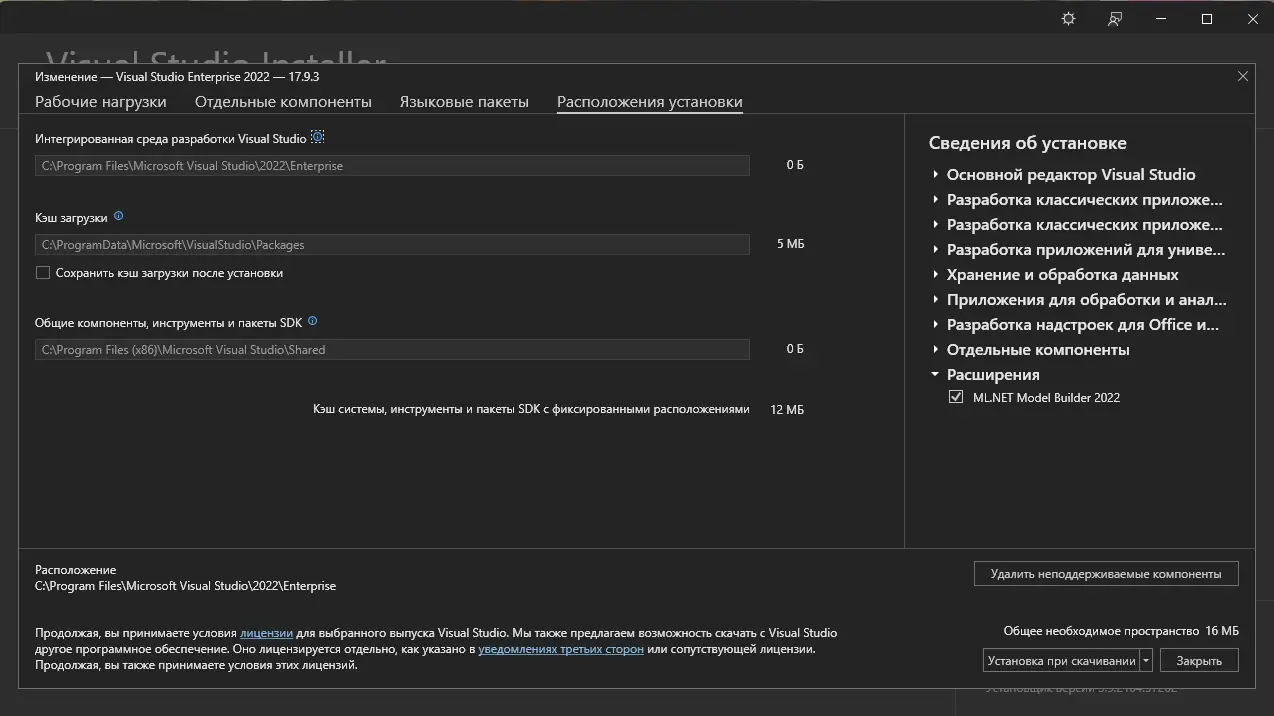This screenshot has height=716, width=1274.
Task: Click info icon next to Кэш загрузки
Action: [x=118, y=216]
